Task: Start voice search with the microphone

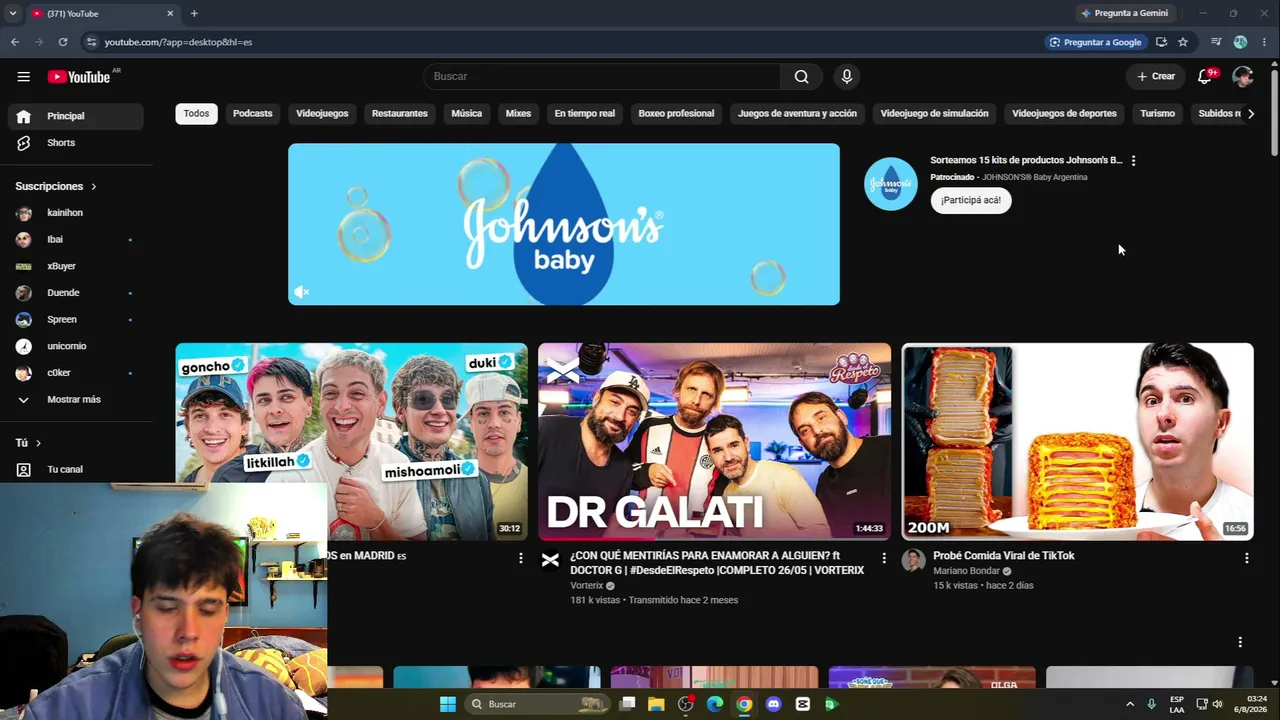Action: pyautogui.click(x=847, y=76)
